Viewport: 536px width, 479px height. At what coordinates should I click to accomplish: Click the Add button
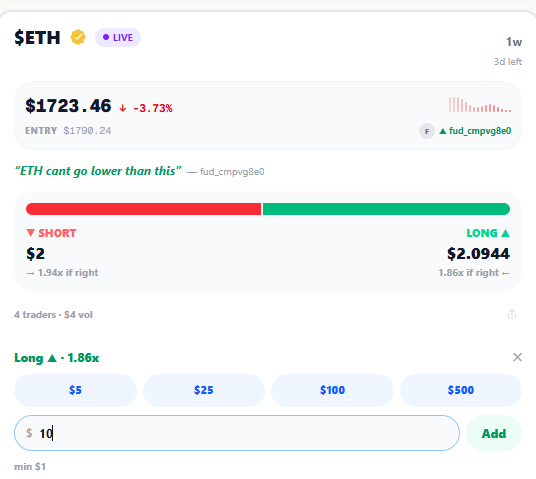tap(494, 433)
